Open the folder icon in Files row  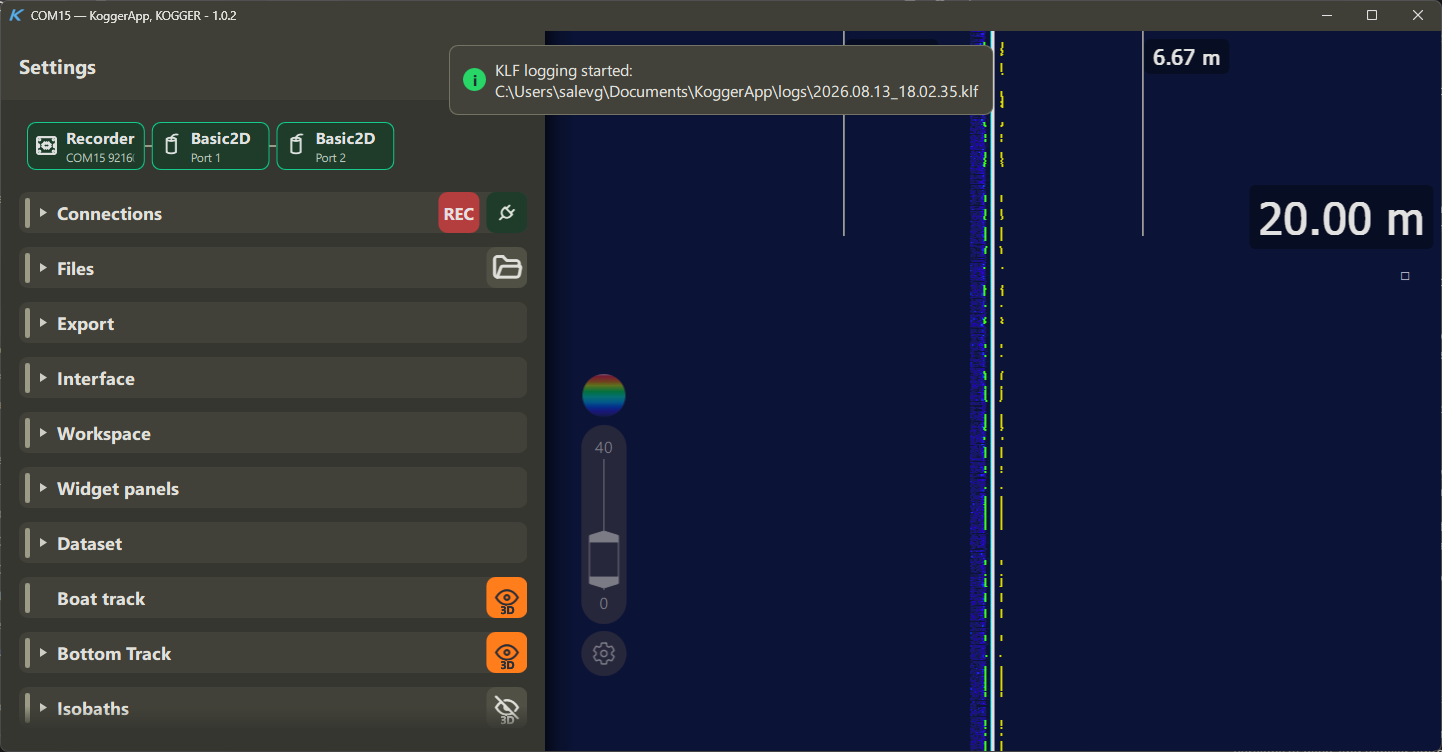[507, 268]
